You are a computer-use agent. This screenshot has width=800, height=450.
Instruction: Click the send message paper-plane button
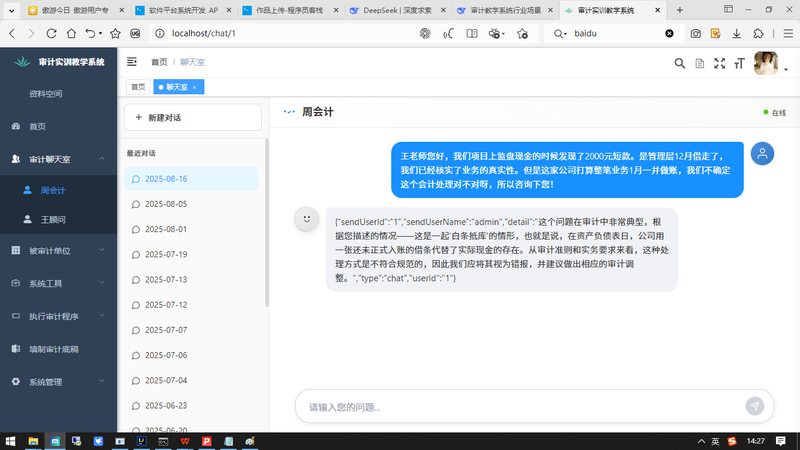click(755, 406)
